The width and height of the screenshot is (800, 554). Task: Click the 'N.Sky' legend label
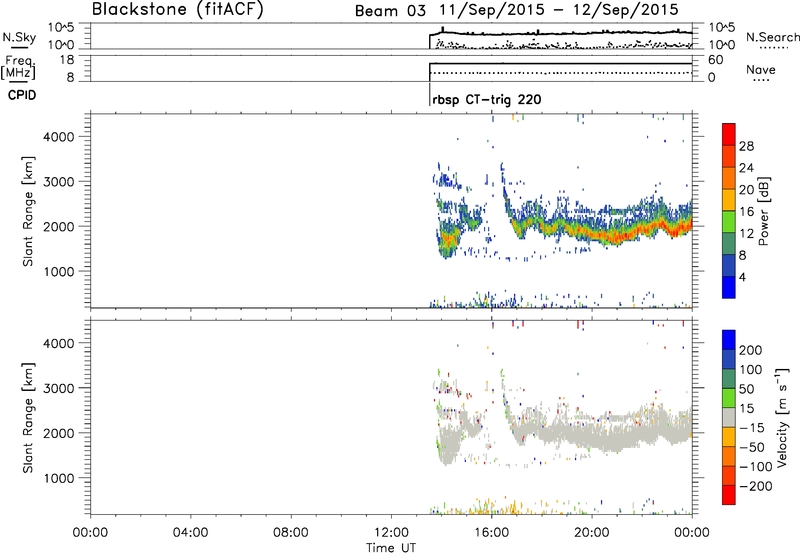click(19, 37)
